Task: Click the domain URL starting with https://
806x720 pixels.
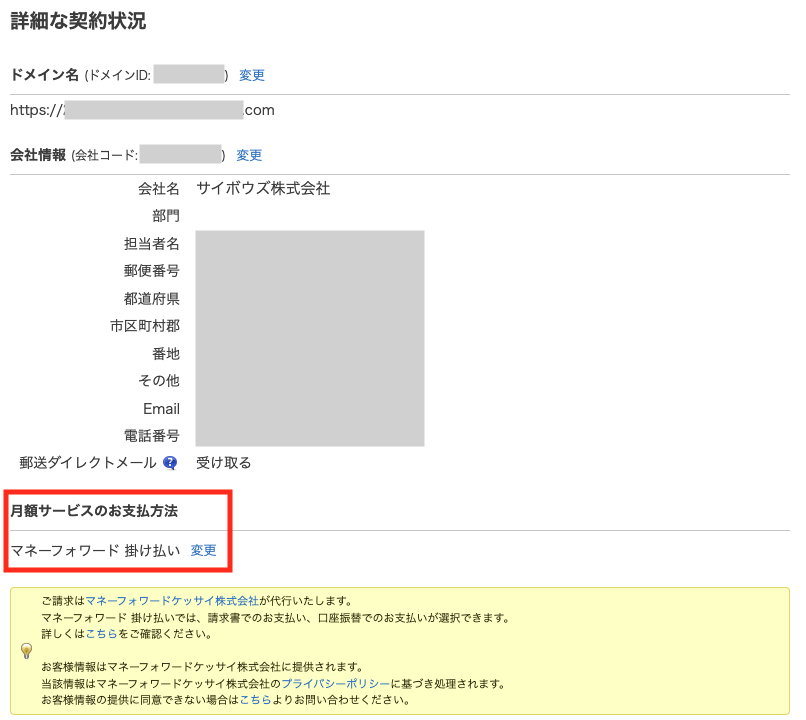Action: pos(142,110)
